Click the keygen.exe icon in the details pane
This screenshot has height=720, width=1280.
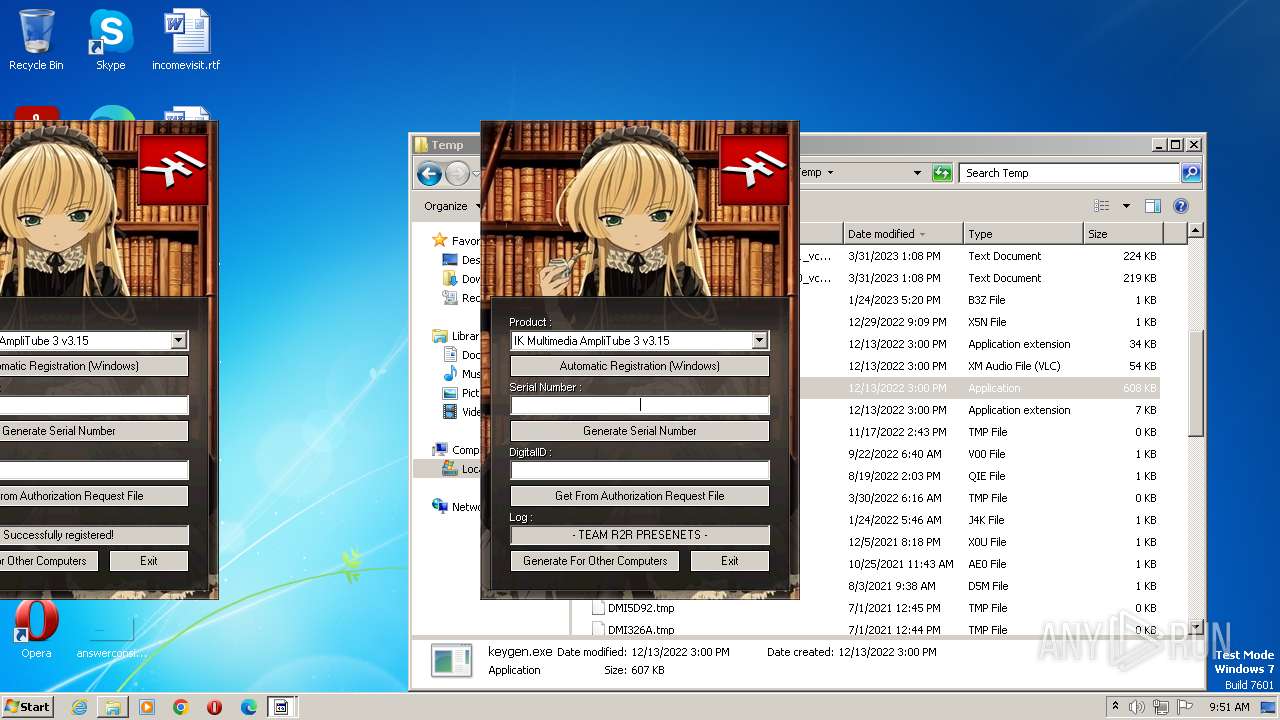click(451, 660)
